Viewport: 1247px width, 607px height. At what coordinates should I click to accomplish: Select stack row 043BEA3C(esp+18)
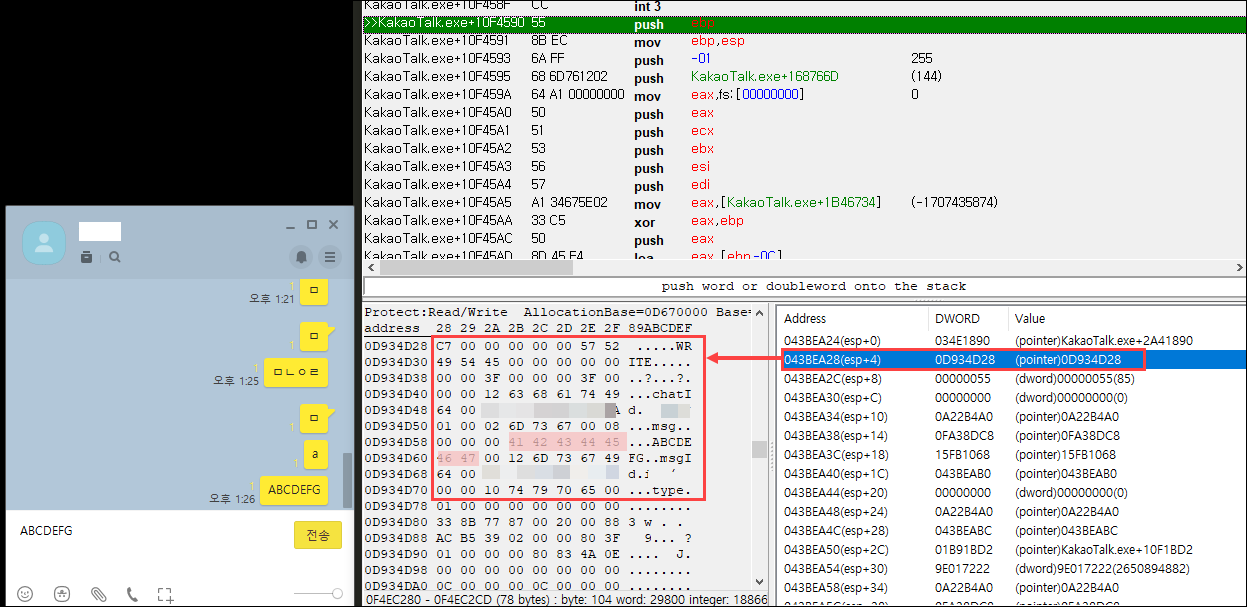pos(1012,454)
